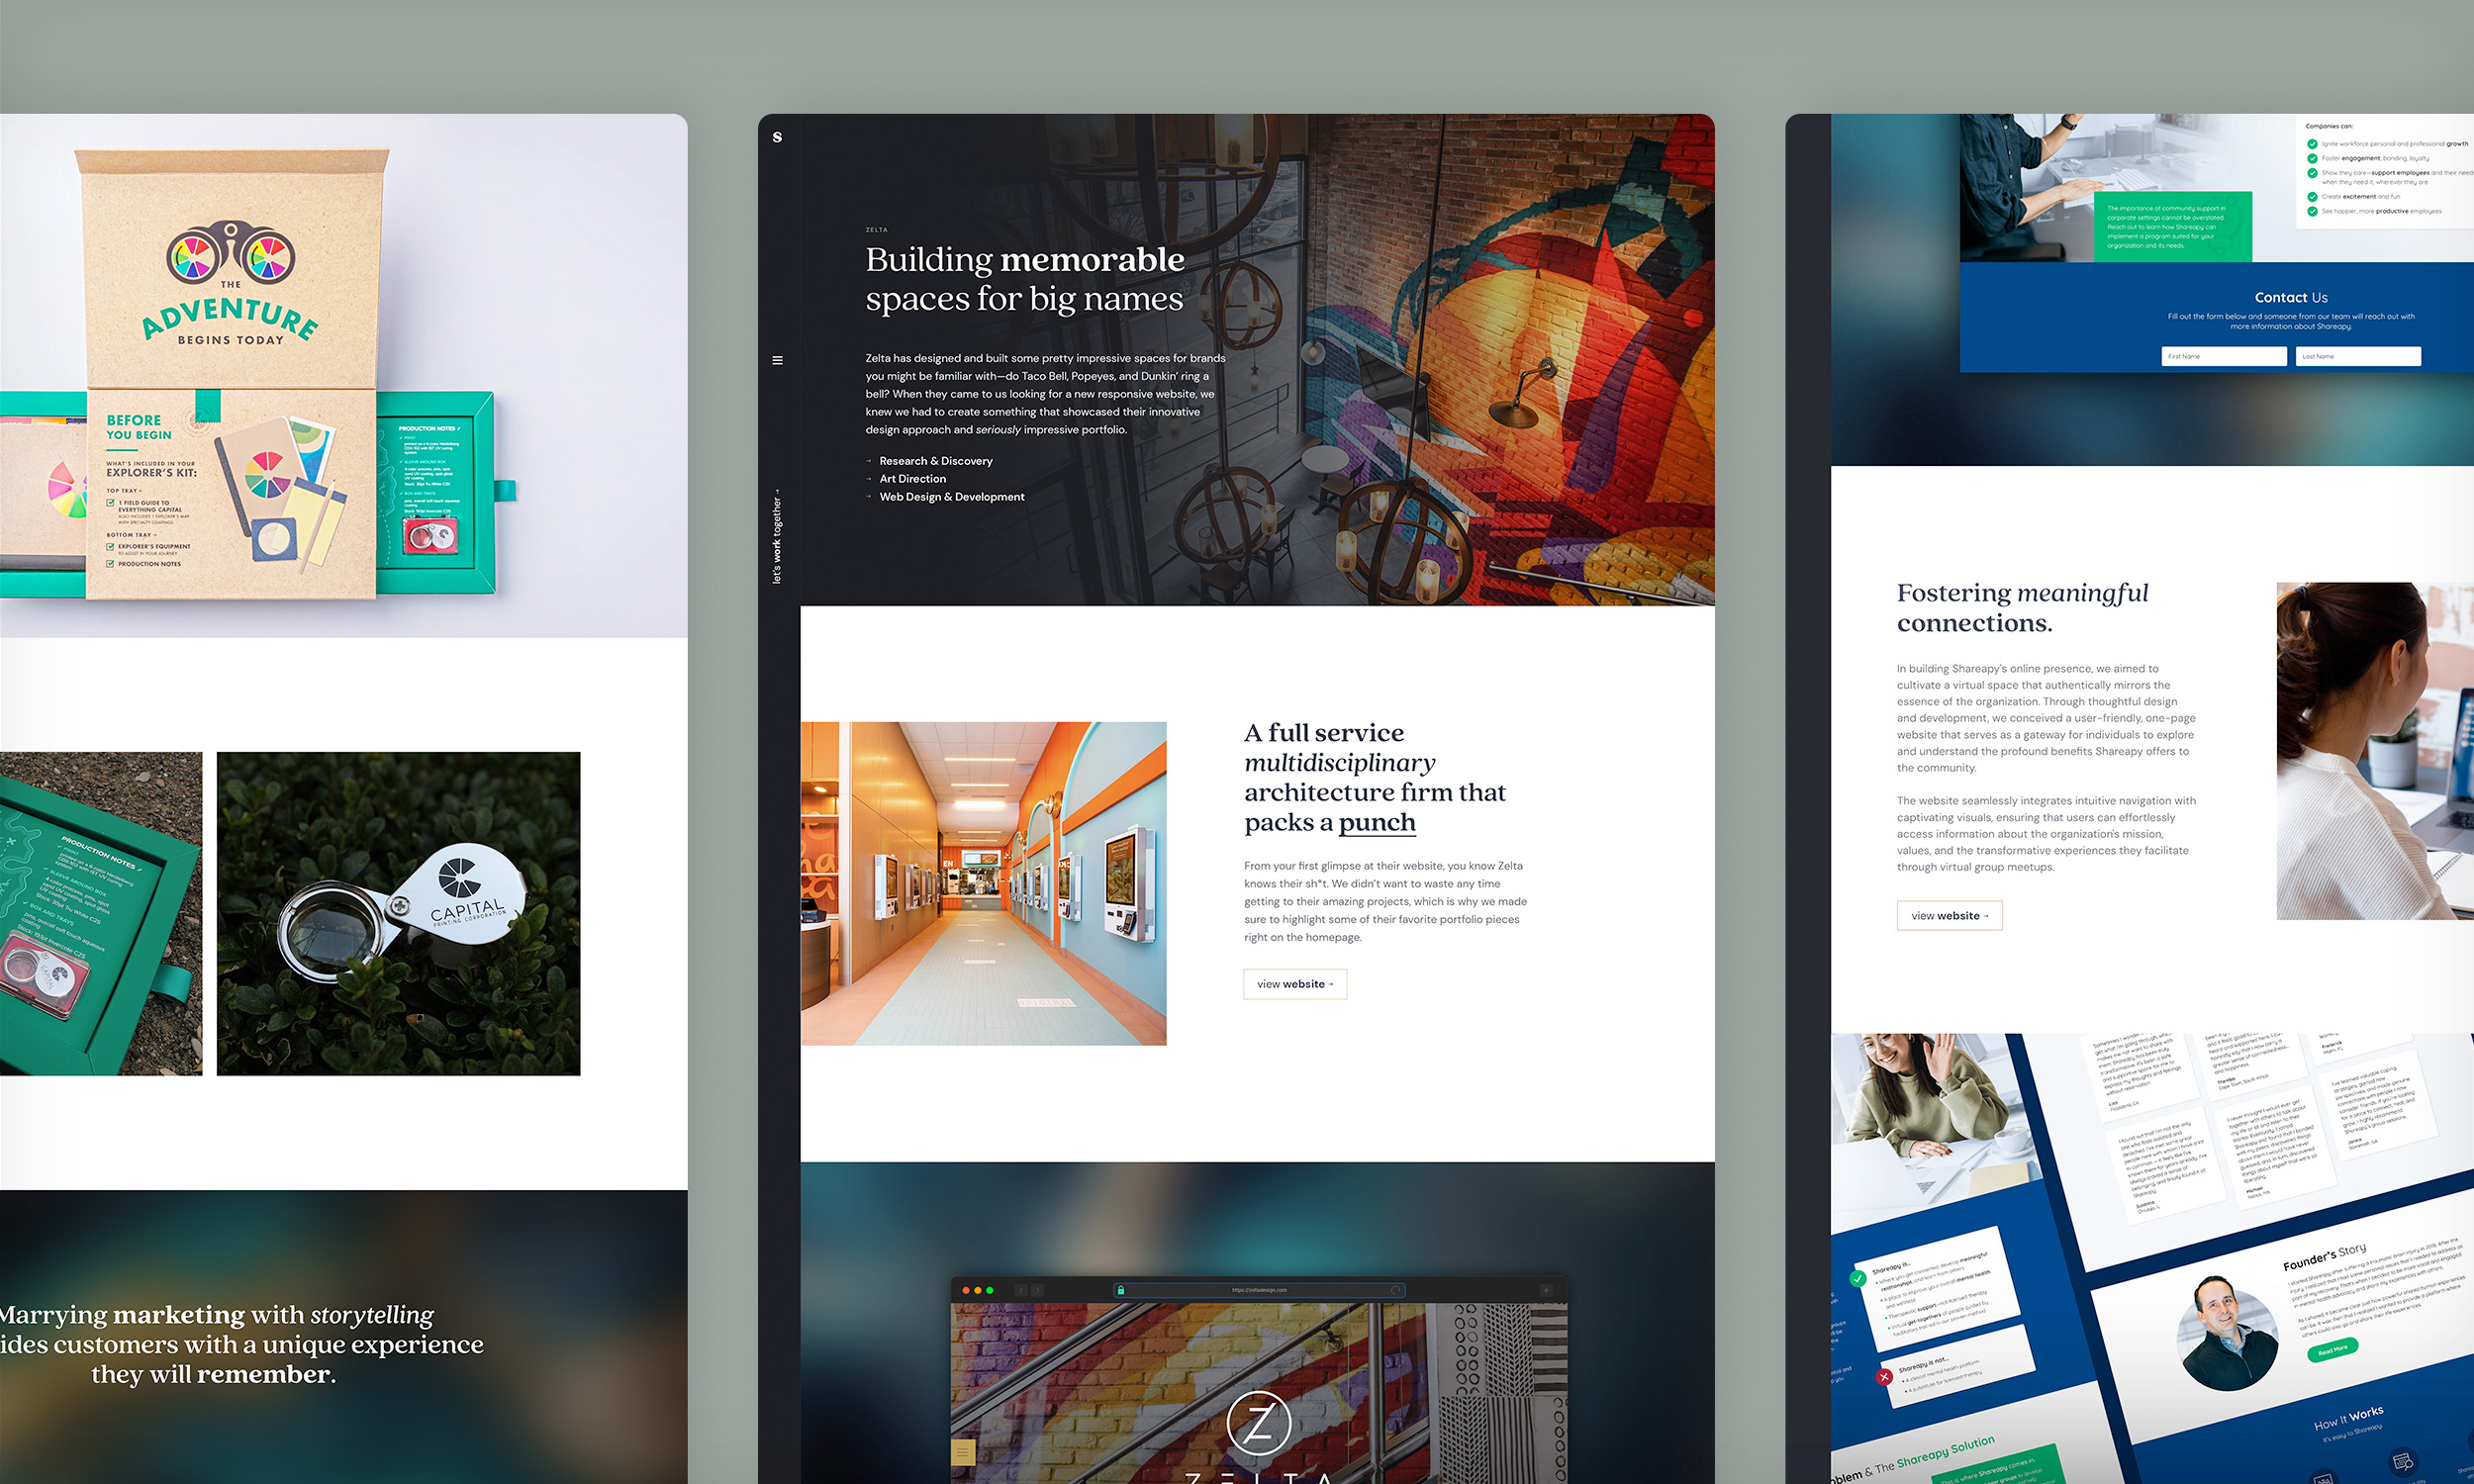Click the back arrow in the browser mockup
Image resolution: width=2474 pixels, height=1484 pixels.
click(1021, 1290)
